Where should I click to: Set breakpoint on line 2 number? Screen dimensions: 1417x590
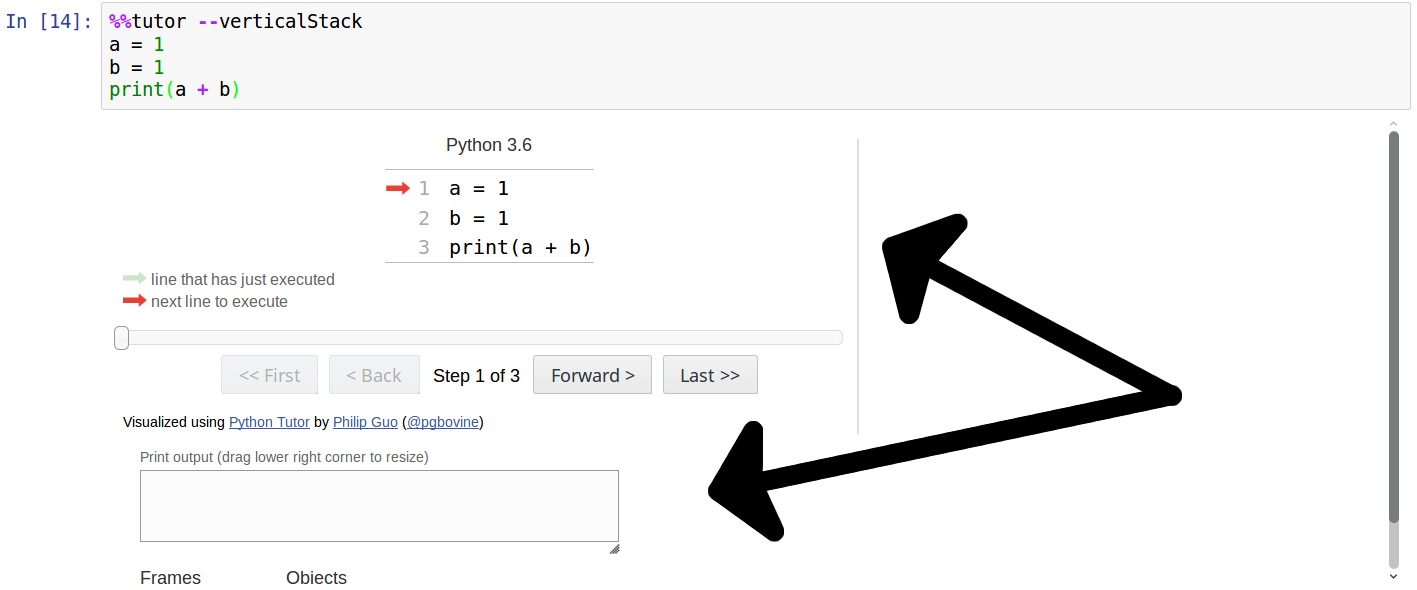(x=424, y=218)
